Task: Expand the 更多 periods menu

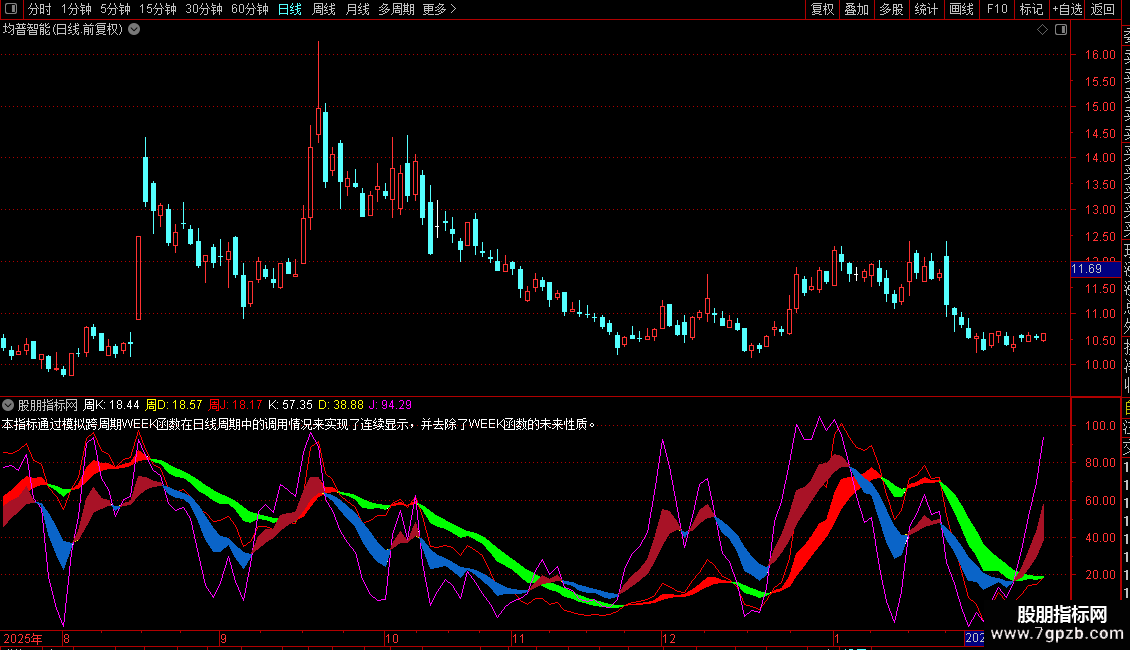Action: pos(440,9)
